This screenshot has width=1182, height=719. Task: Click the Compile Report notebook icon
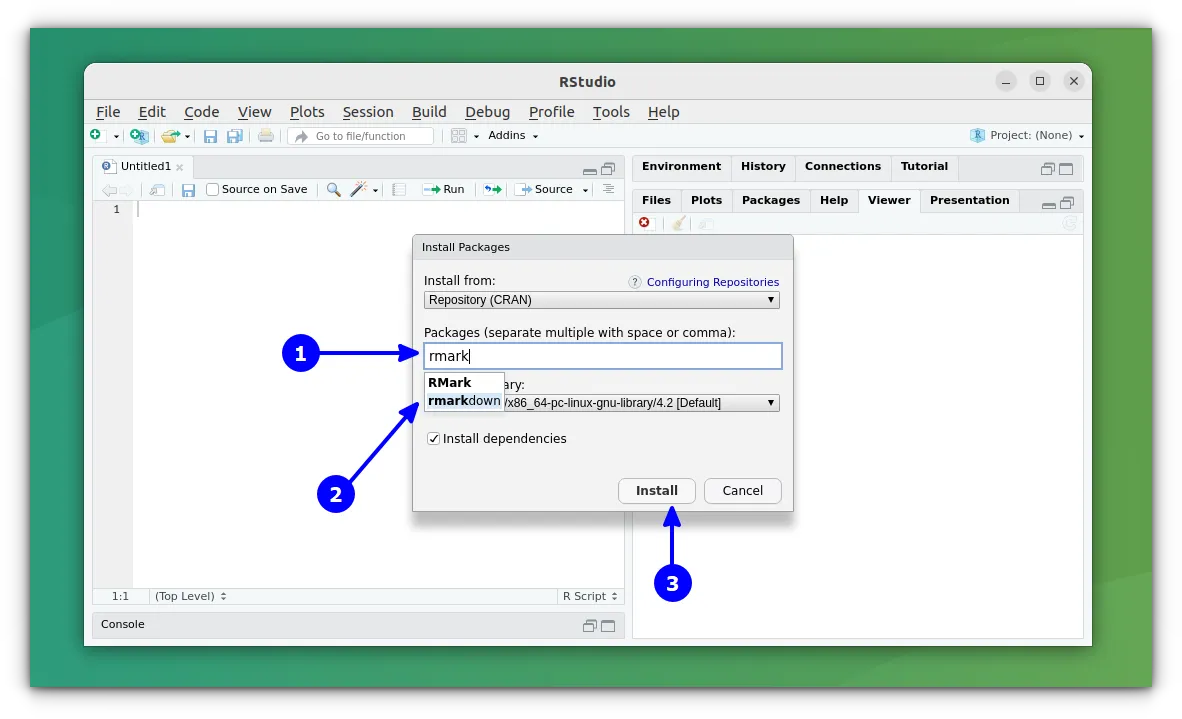[x=399, y=190]
